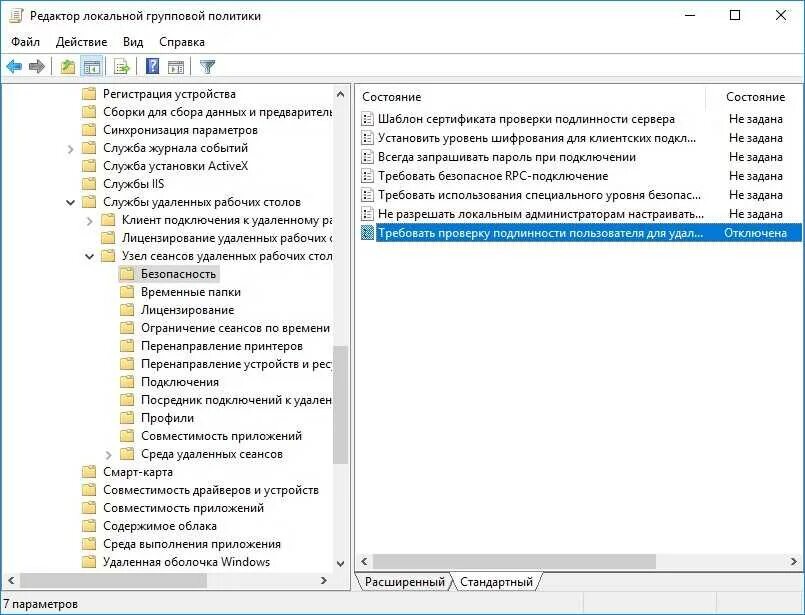Expand Клиент подключения к удаленному node
This screenshot has width=805, height=615.
90,221
